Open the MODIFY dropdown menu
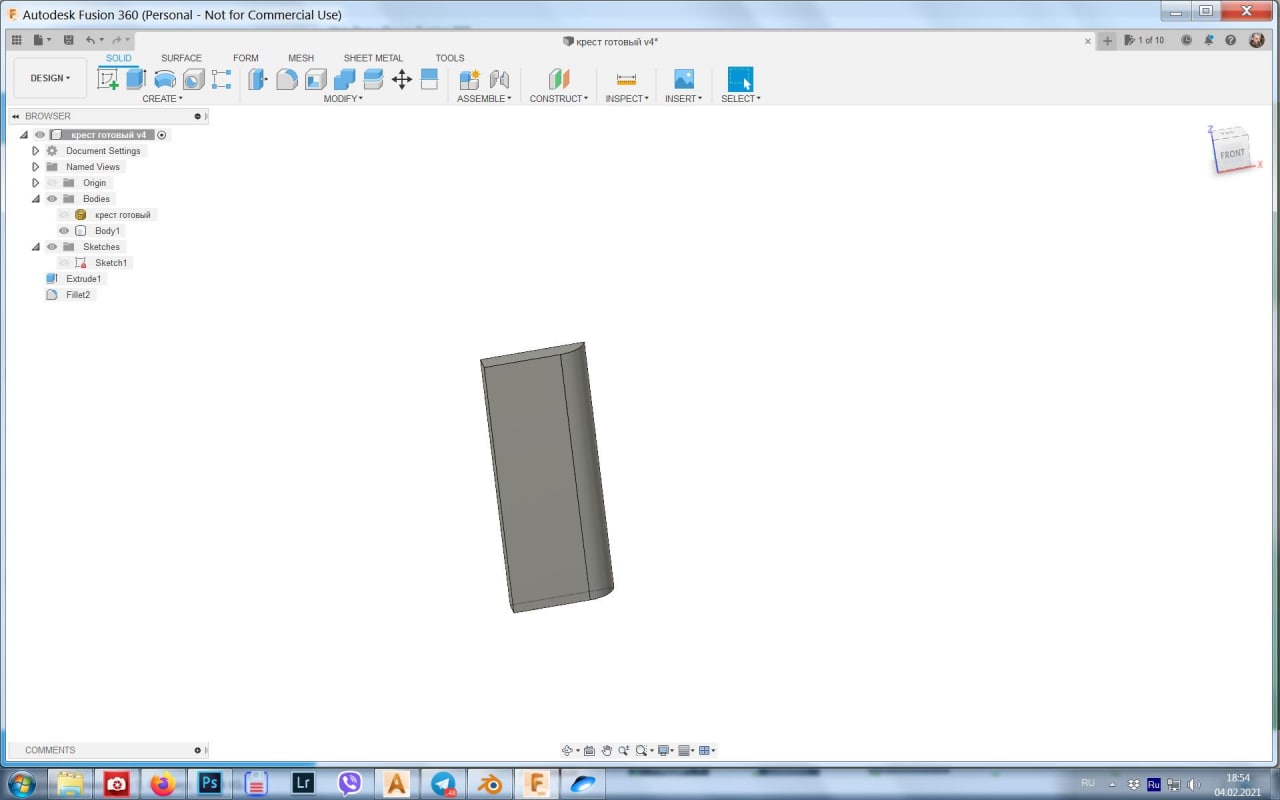The width and height of the screenshot is (1280, 800). (343, 99)
